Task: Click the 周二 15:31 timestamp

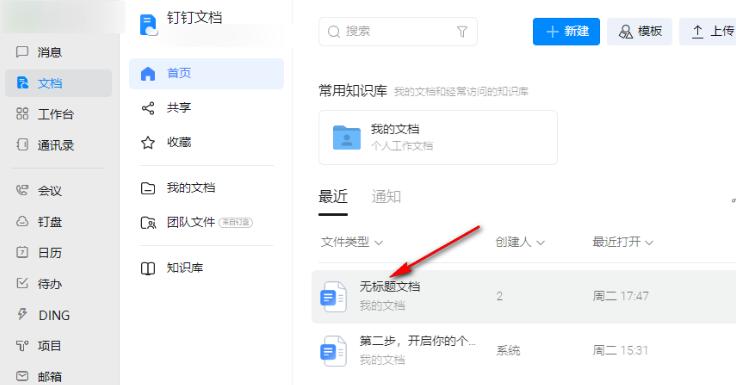Action: pyautogui.click(x=621, y=351)
